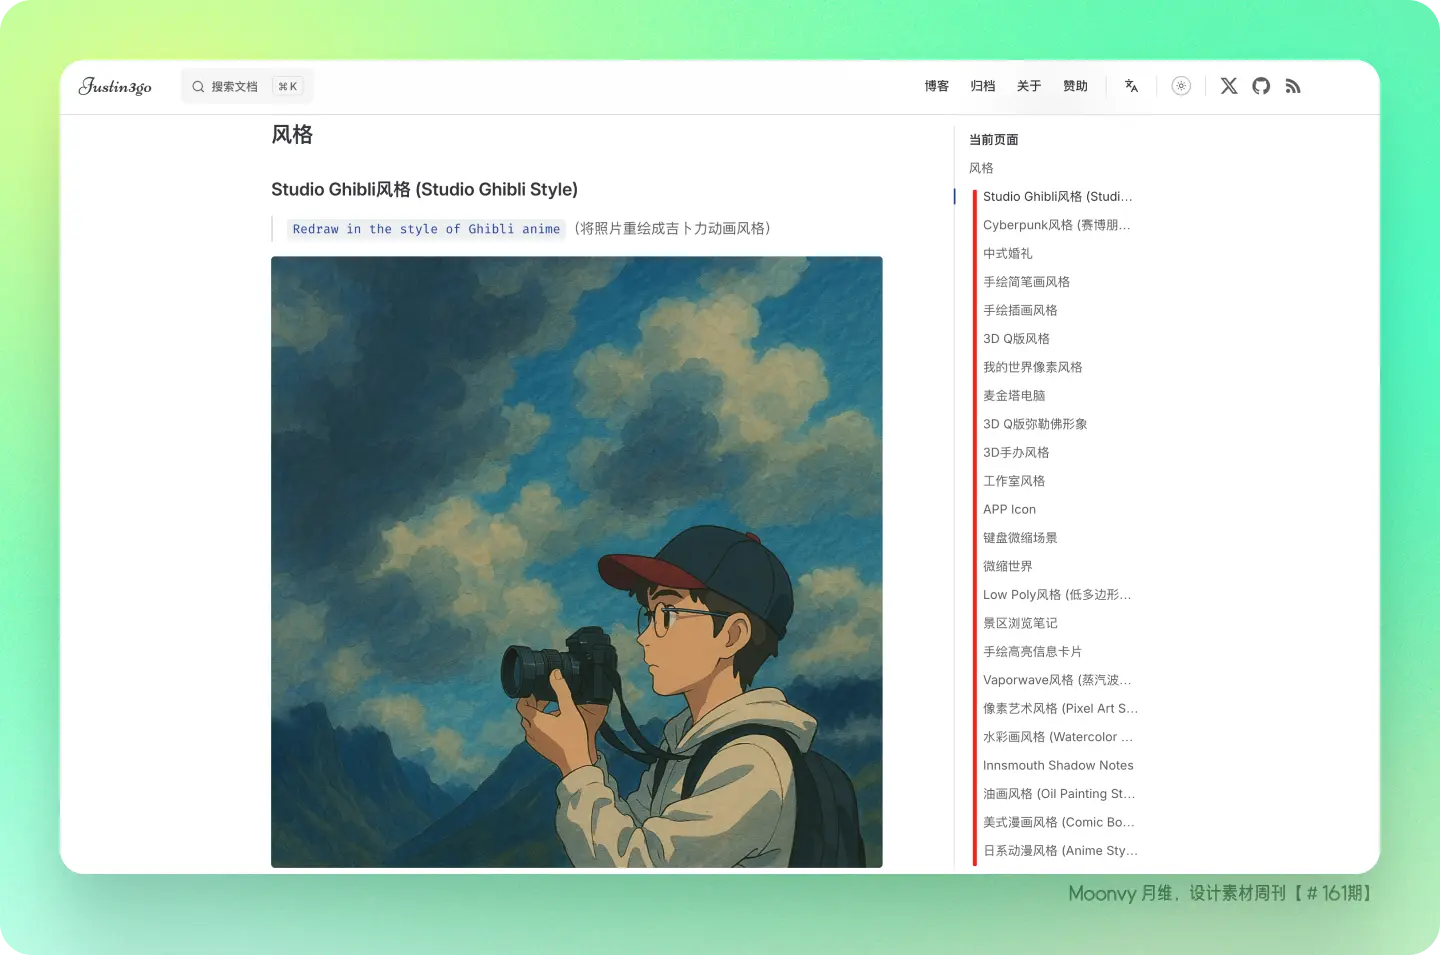Click the Redraw in Ghibli style prompt code
Viewport: 1440px width, 955px height.
(426, 229)
